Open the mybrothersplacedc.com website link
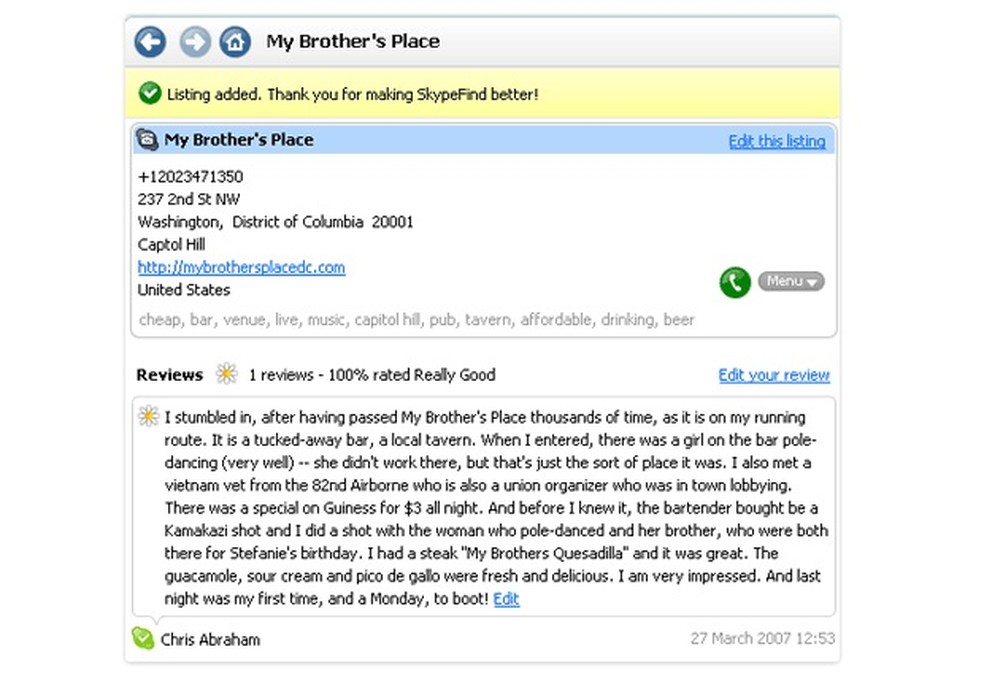 tap(241, 267)
